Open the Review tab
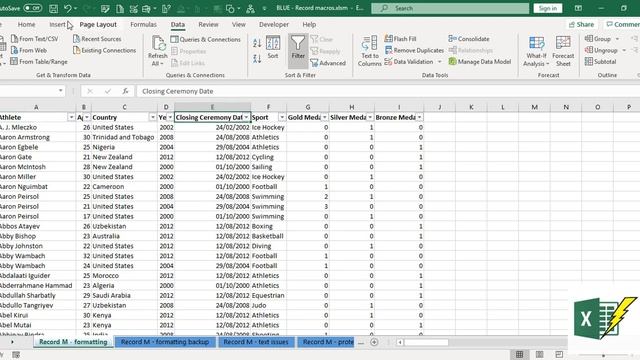 (209, 24)
